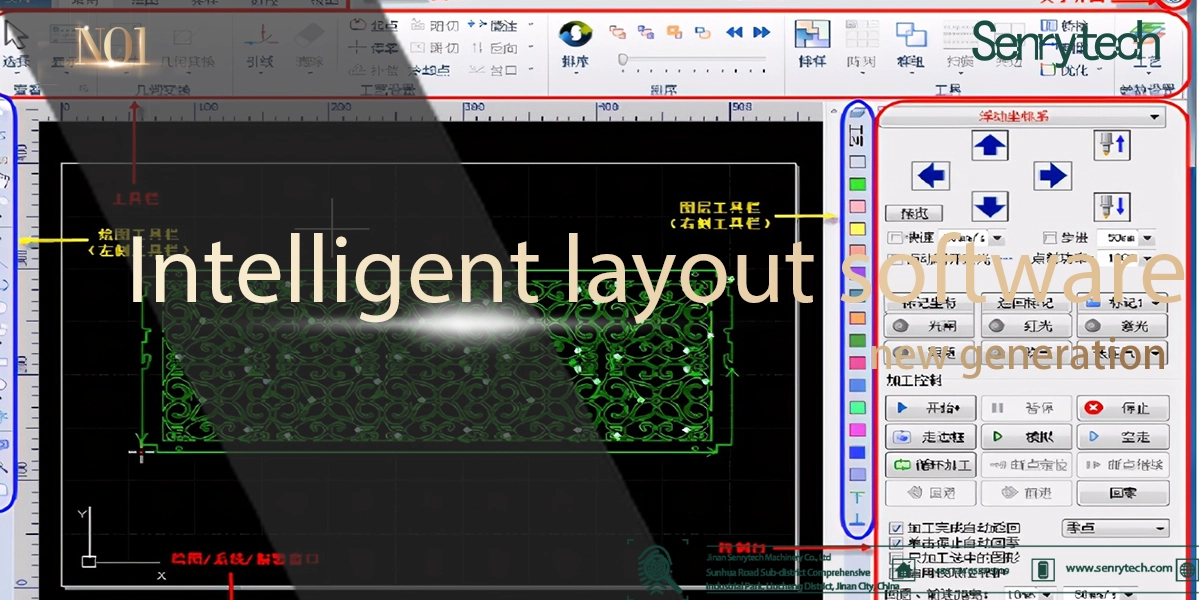The image size is (1200, 600).
Task: Raise the laser head with Z-up icon
Action: pyautogui.click(x=1111, y=146)
